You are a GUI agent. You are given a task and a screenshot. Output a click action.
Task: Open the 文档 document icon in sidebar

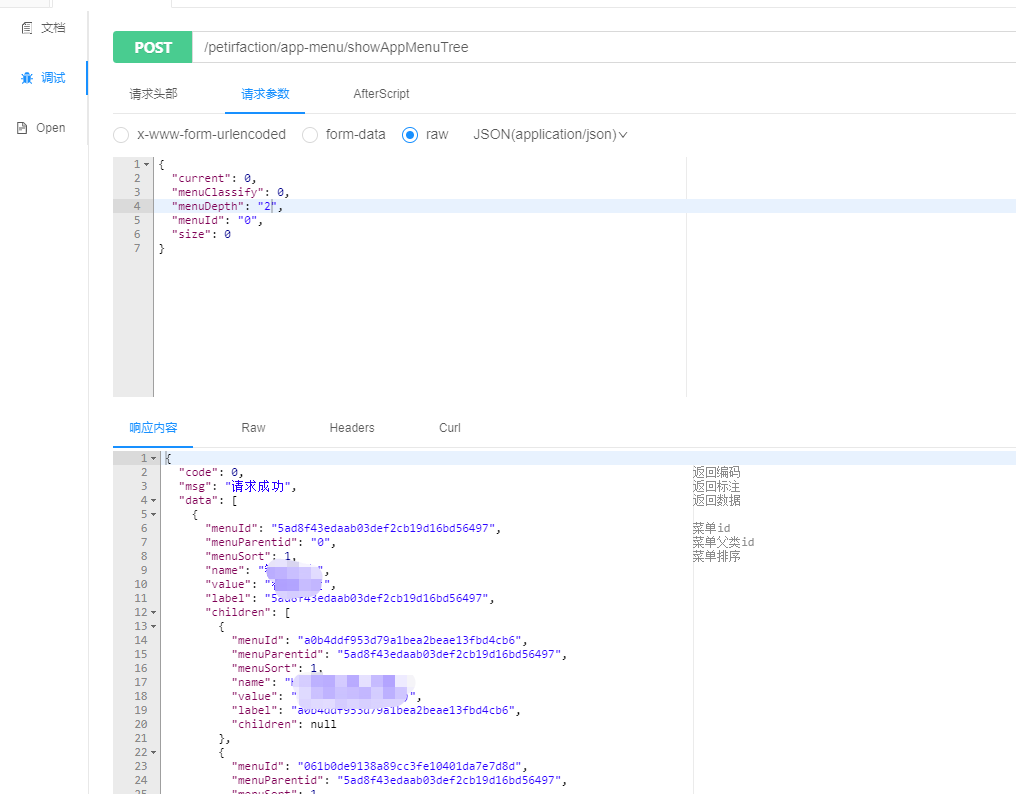click(27, 28)
